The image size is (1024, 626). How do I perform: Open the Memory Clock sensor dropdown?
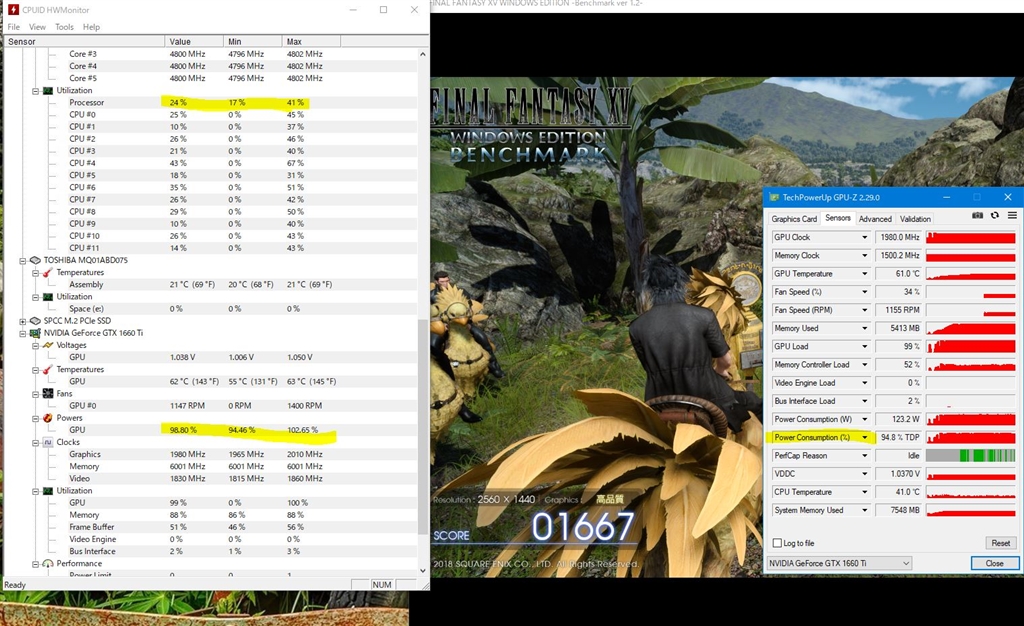pyautogui.click(x=865, y=256)
